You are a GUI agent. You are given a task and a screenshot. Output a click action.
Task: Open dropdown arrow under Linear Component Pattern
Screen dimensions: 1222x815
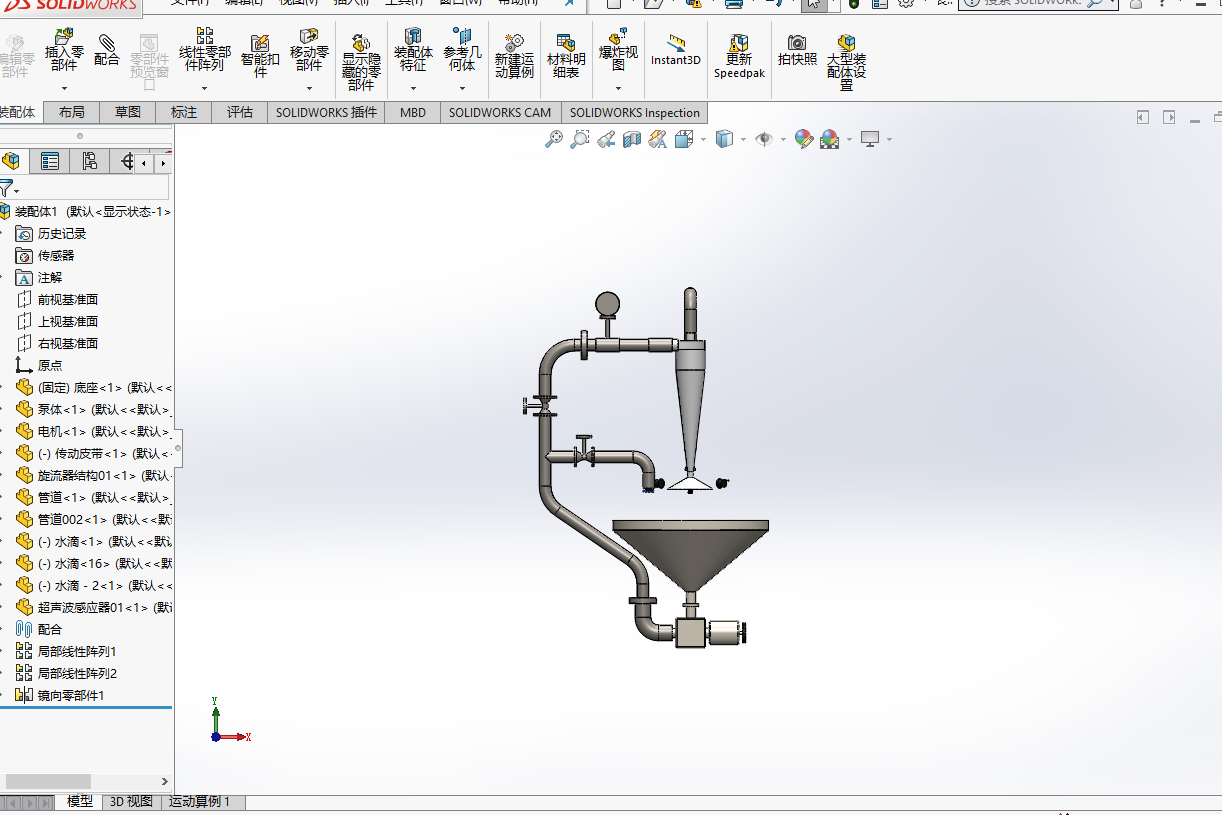204,88
